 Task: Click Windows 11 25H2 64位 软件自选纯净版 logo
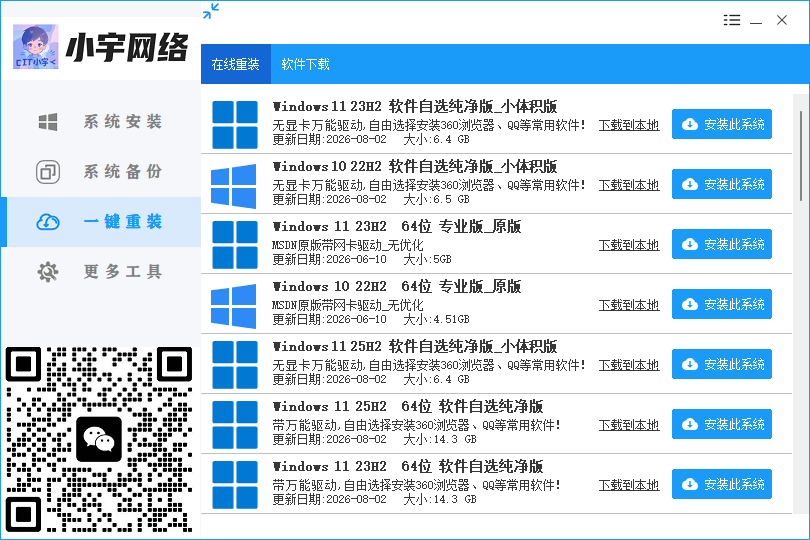point(235,424)
